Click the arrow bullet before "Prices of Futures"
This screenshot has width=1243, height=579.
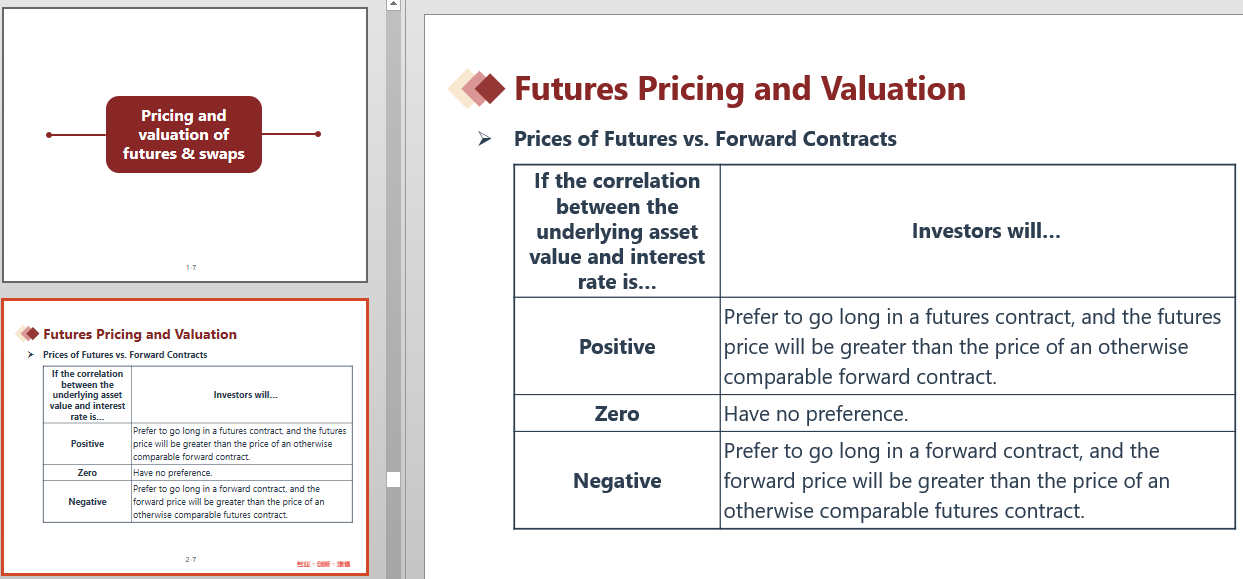pos(485,139)
